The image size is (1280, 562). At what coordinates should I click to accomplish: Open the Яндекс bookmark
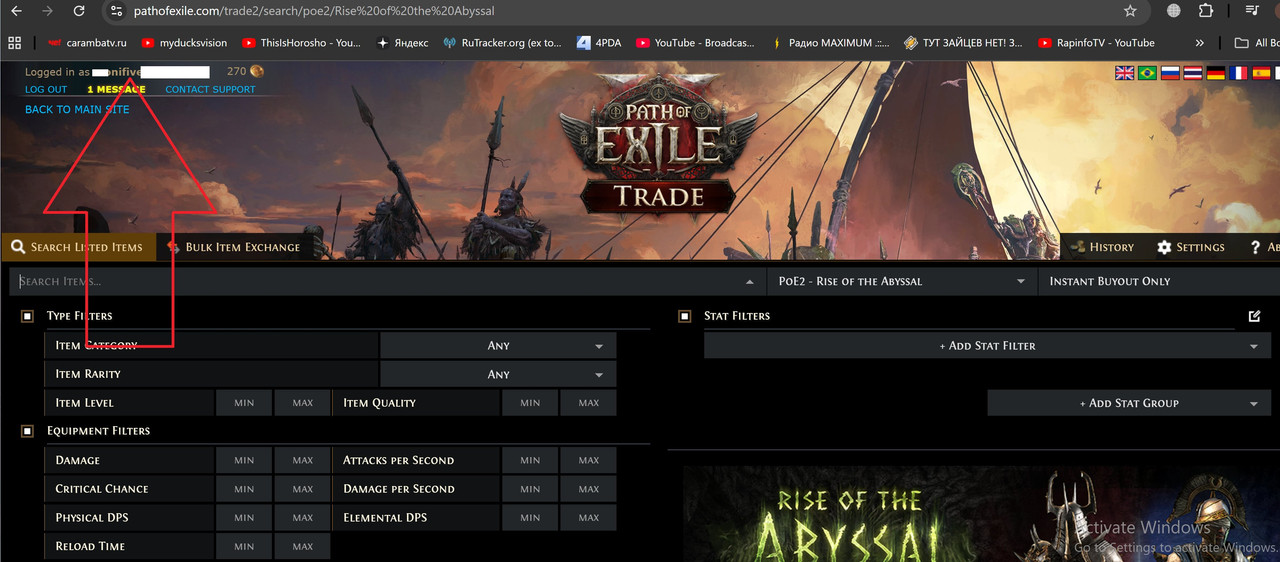click(403, 43)
